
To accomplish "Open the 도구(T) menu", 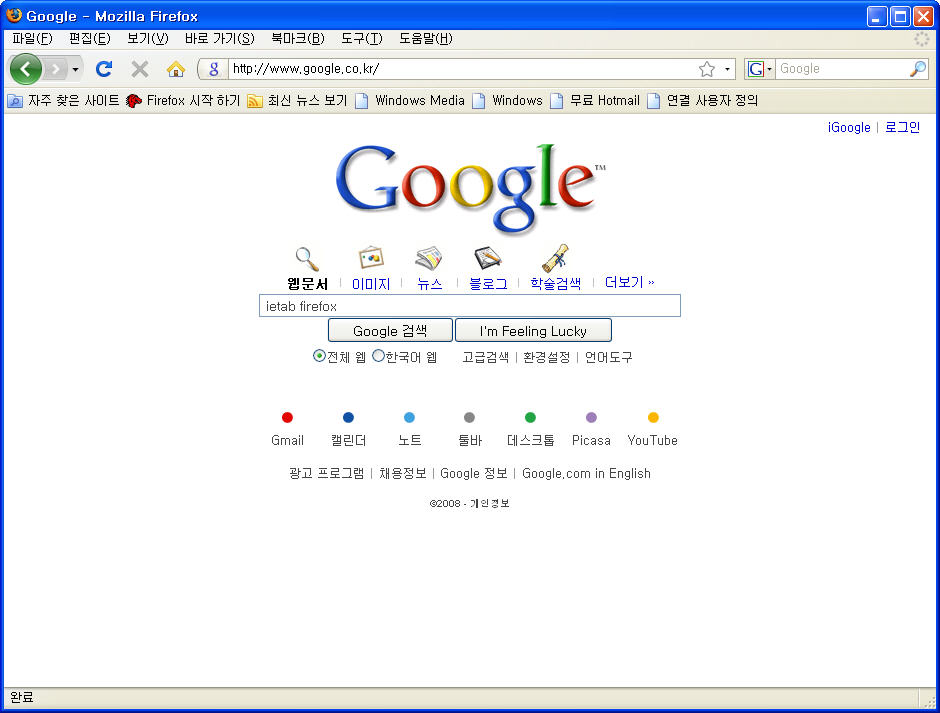I will tap(361, 39).
